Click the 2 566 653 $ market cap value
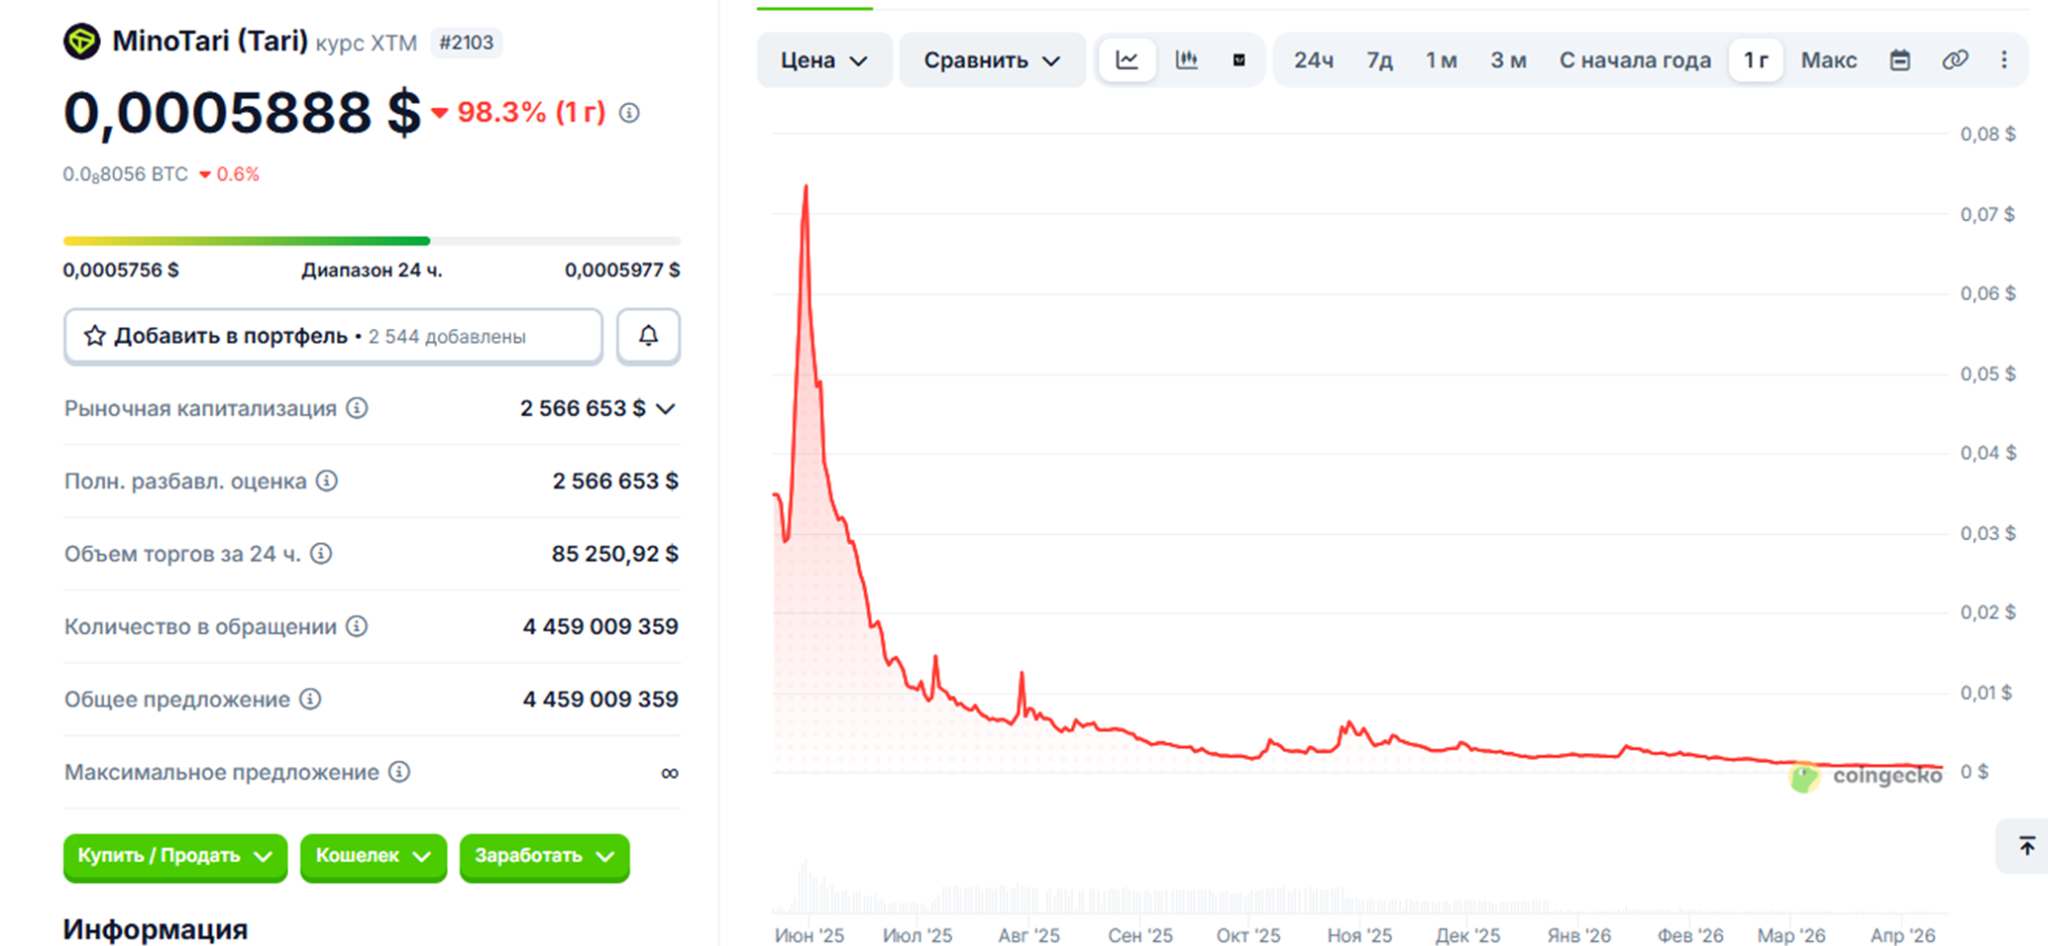2048x946 pixels. point(582,408)
